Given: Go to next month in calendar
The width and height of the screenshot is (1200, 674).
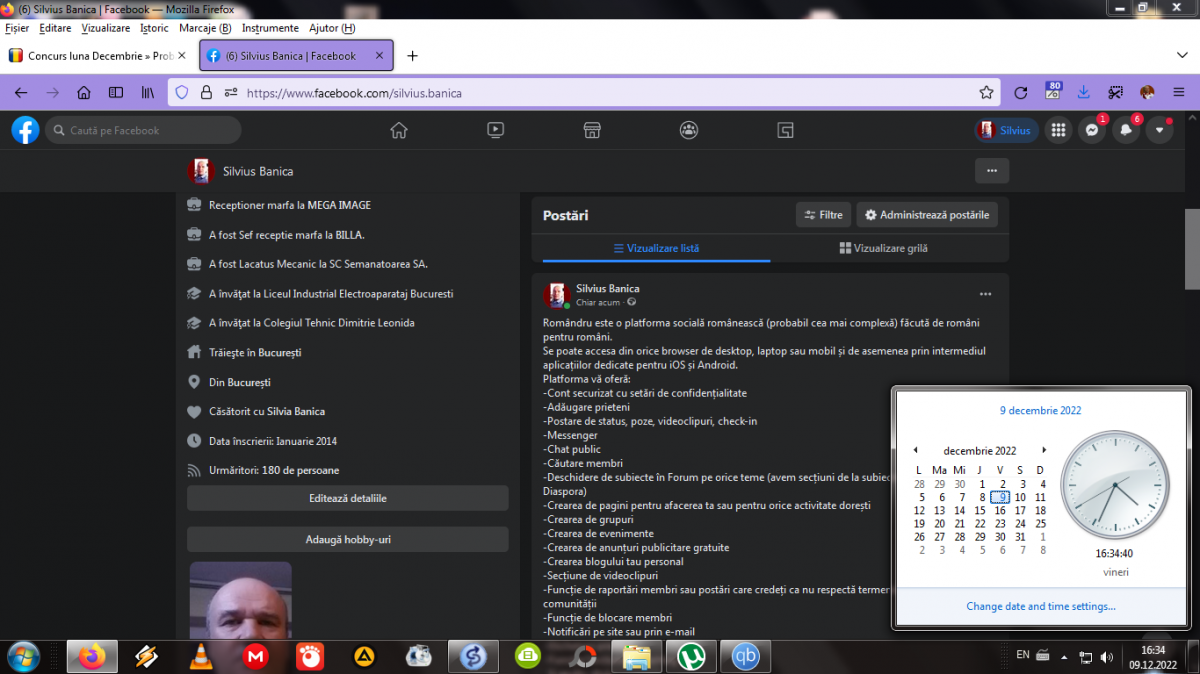Looking at the screenshot, I should 1045,451.
